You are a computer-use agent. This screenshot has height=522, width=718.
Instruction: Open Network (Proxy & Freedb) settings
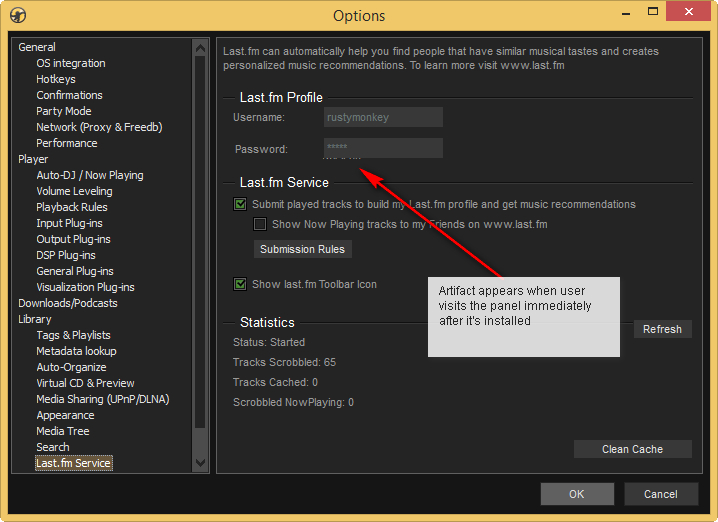[99, 127]
